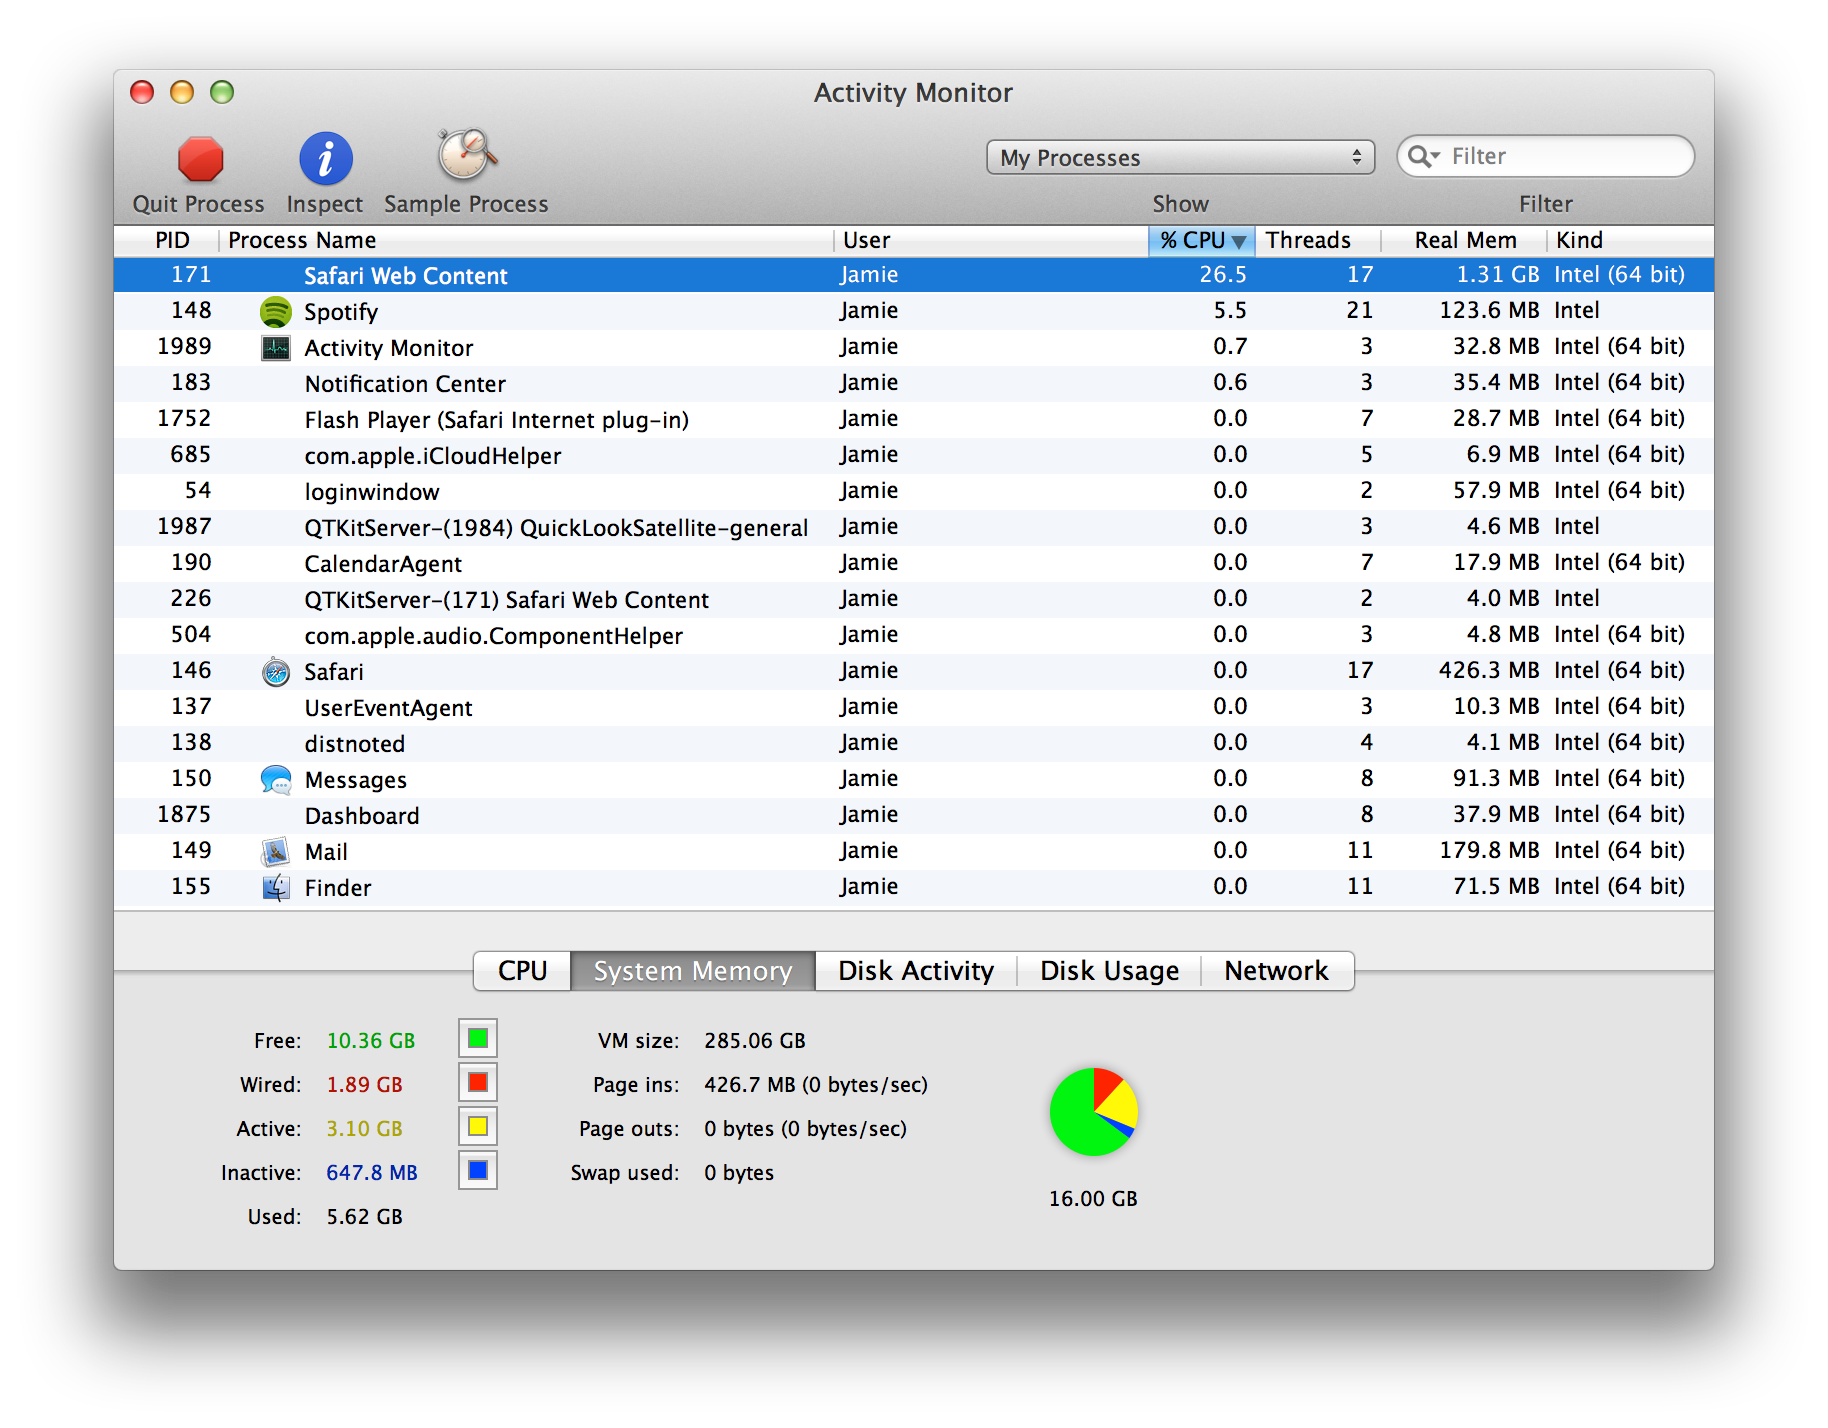Click the green Free memory color swatch

tap(478, 1038)
